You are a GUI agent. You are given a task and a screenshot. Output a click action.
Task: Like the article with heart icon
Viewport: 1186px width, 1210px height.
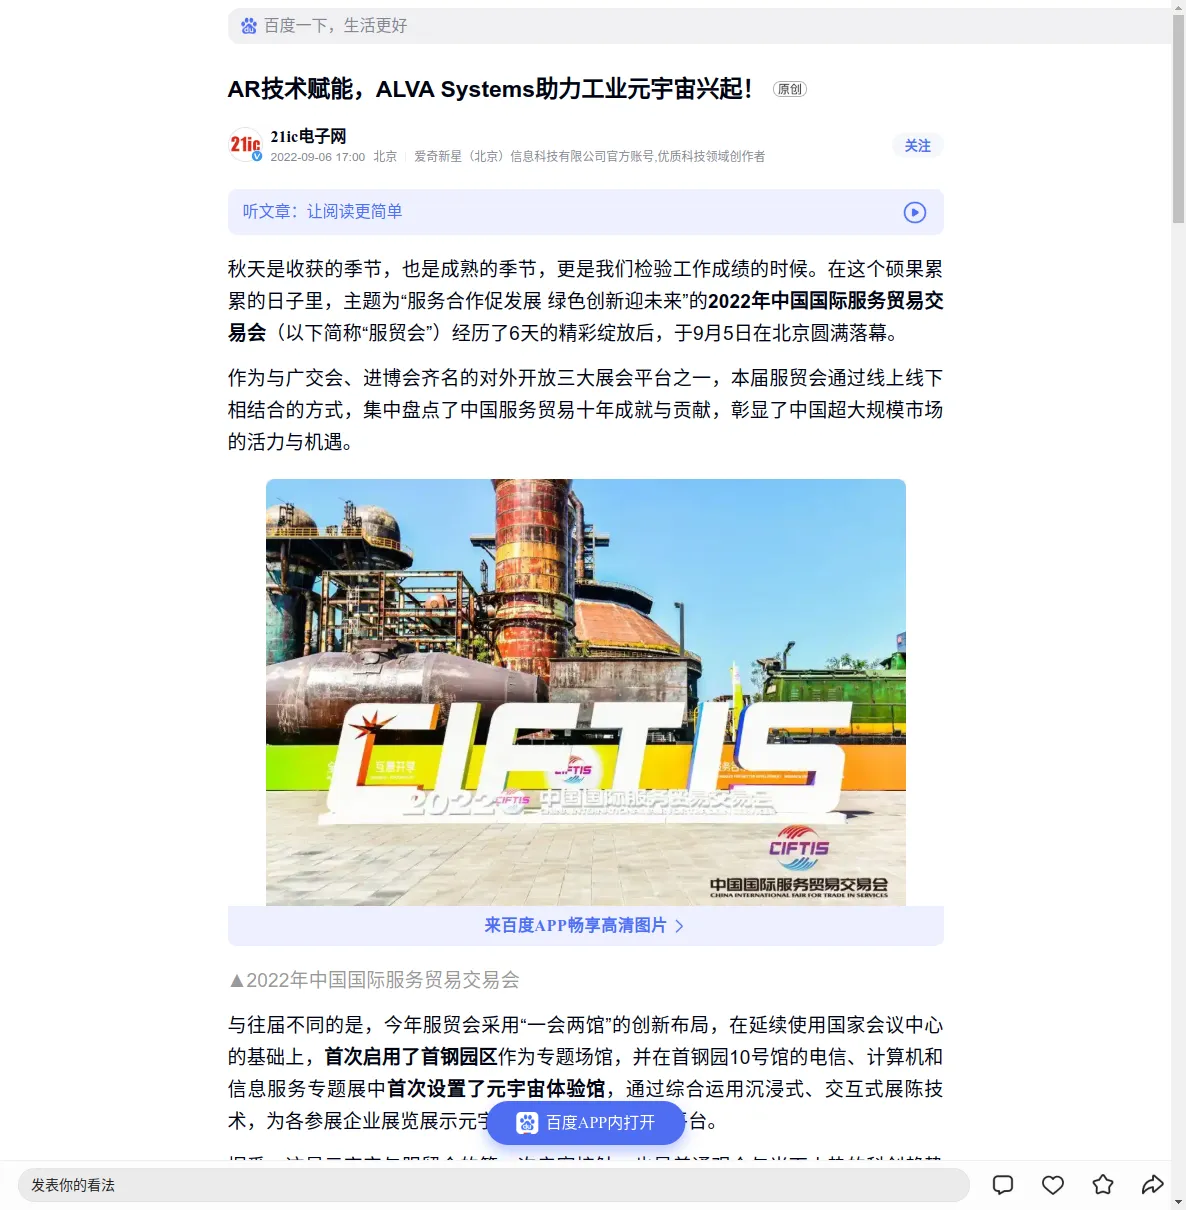pos(1053,1185)
